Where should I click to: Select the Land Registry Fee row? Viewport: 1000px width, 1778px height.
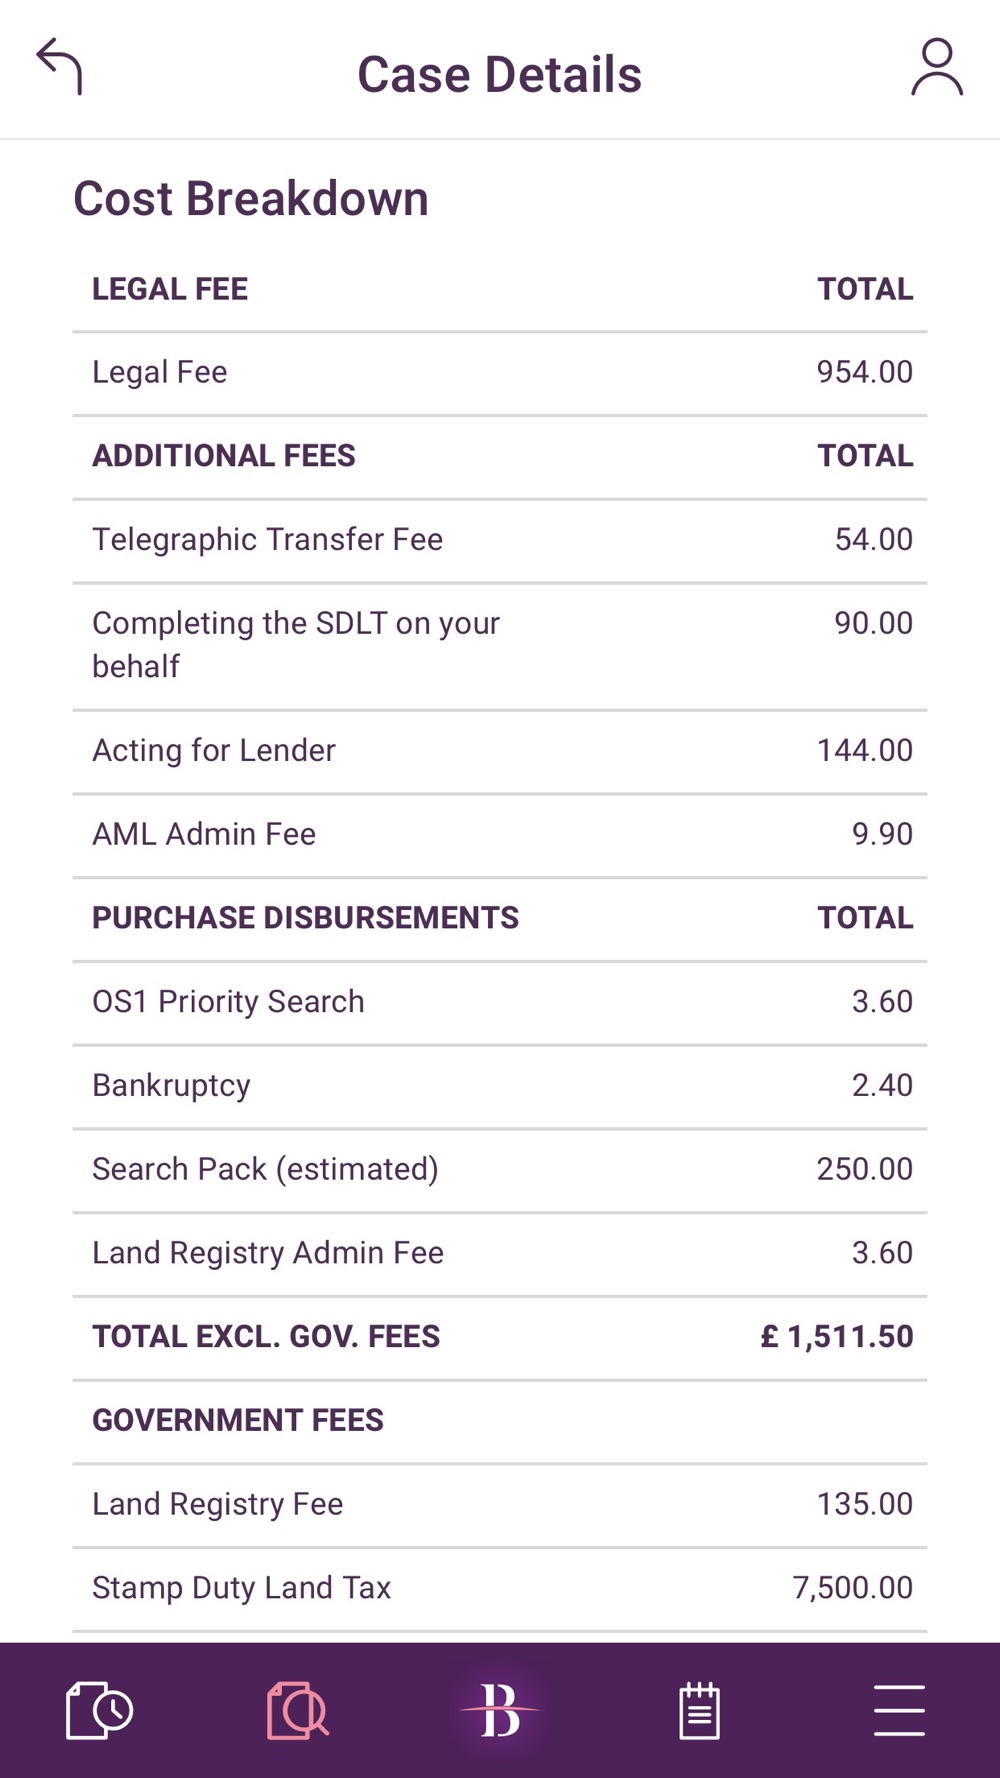(500, 1505)
